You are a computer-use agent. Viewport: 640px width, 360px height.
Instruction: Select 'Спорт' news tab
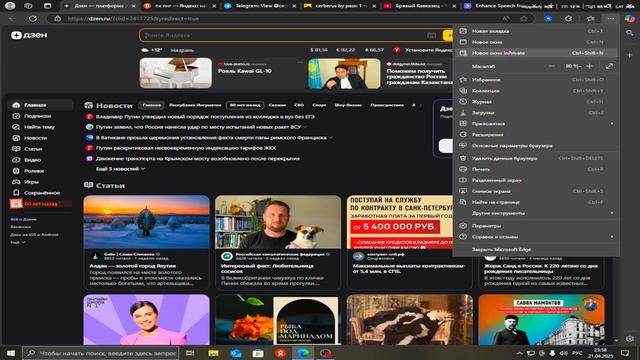(x=319, y=105)
